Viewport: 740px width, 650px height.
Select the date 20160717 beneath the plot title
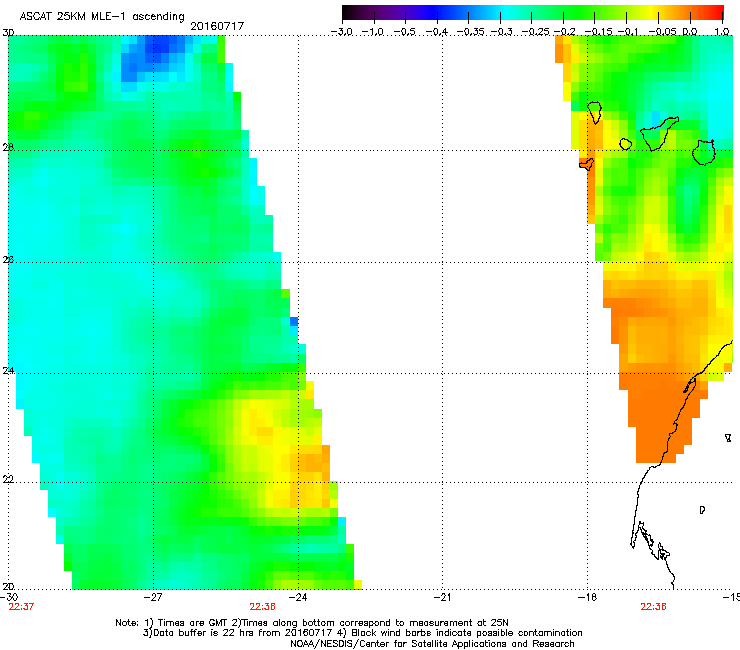217,26
